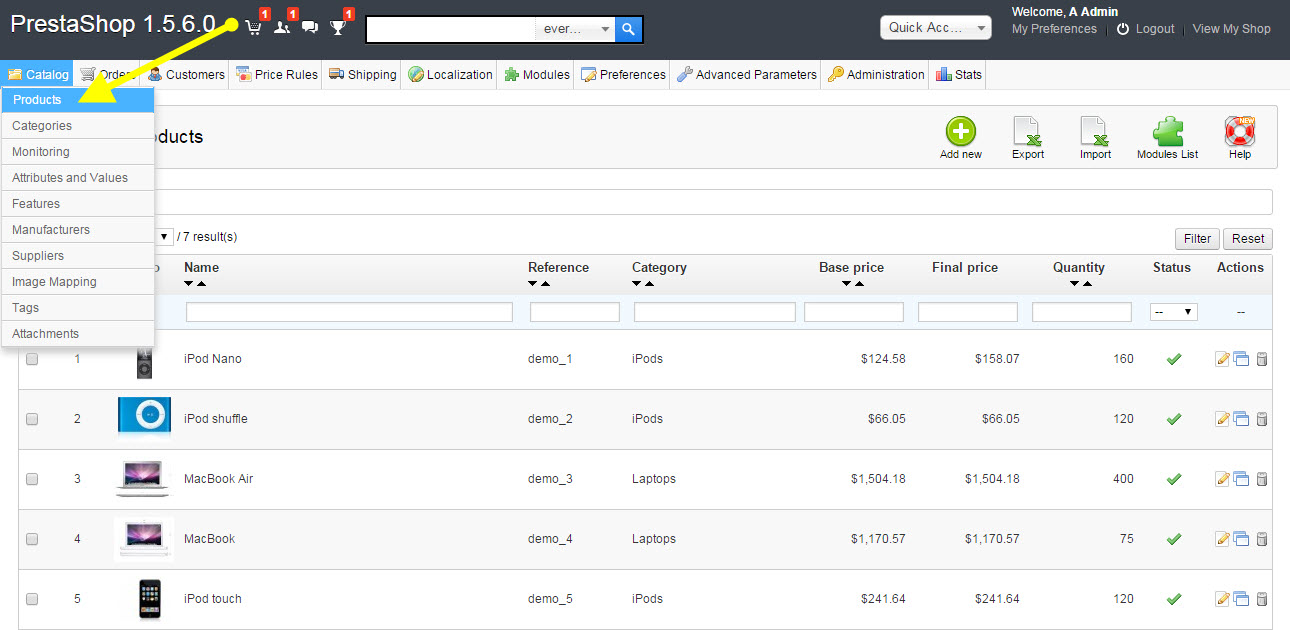
Task: Open the shopping cart orders notification icon
Action: coord(254,27)
